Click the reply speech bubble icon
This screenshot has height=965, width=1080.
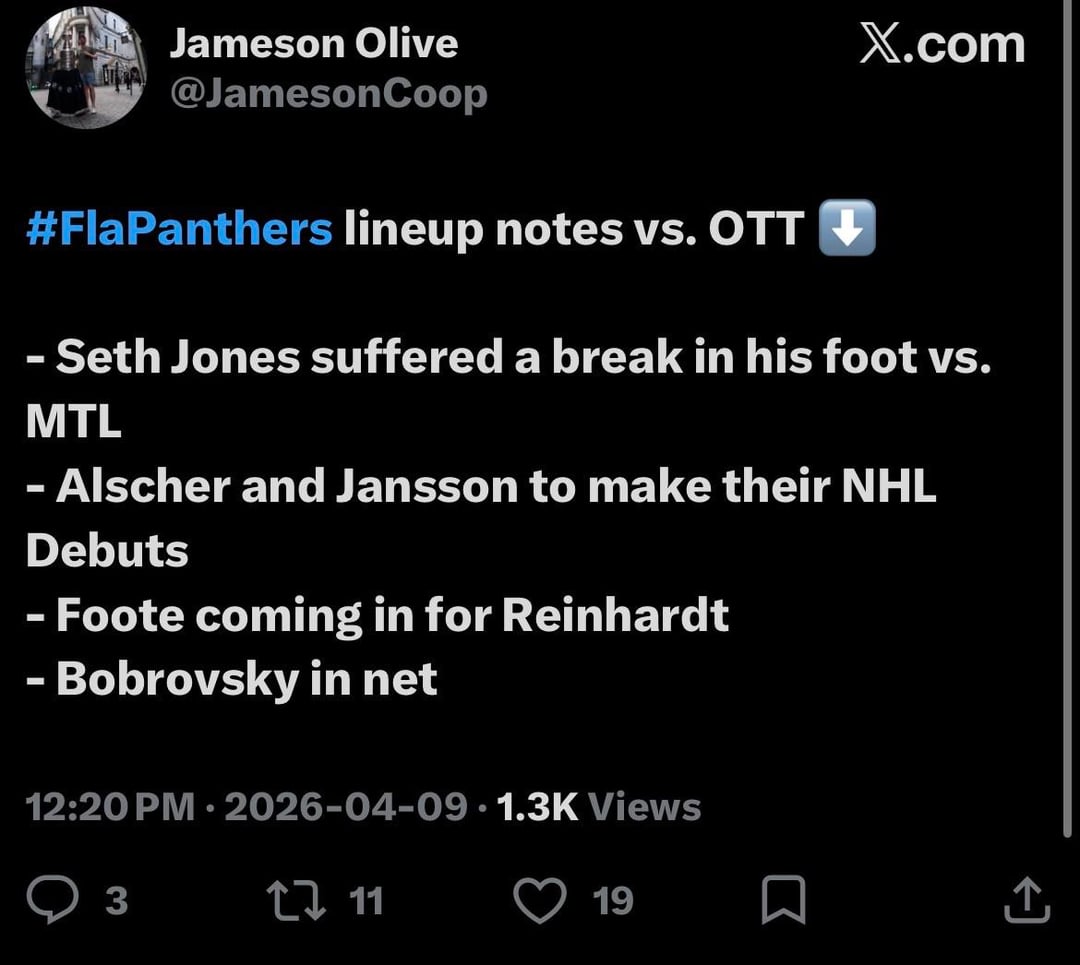coord(75,900)
